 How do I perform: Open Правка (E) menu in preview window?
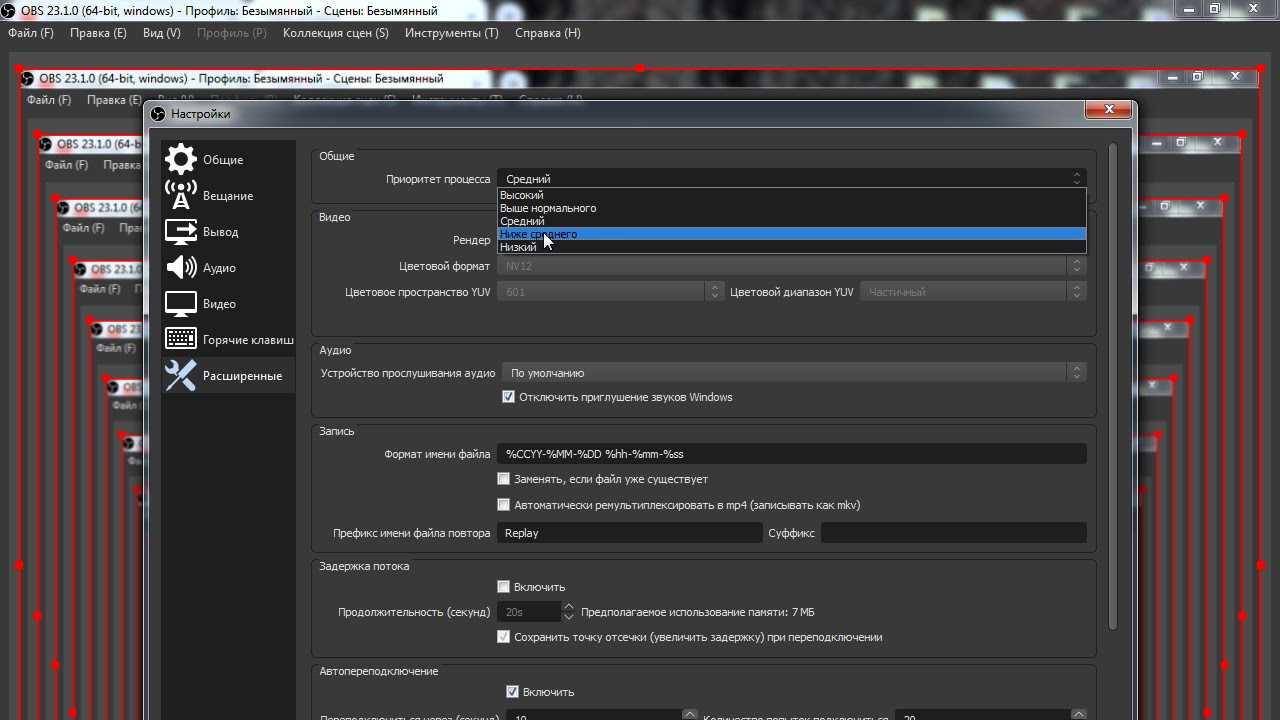(113, 100)
